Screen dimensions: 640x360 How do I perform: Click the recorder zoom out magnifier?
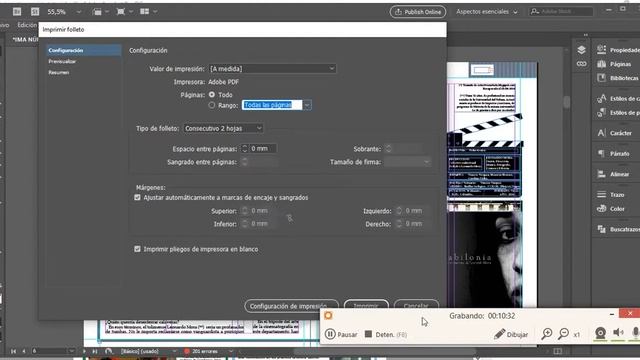[x=563, y=334]
